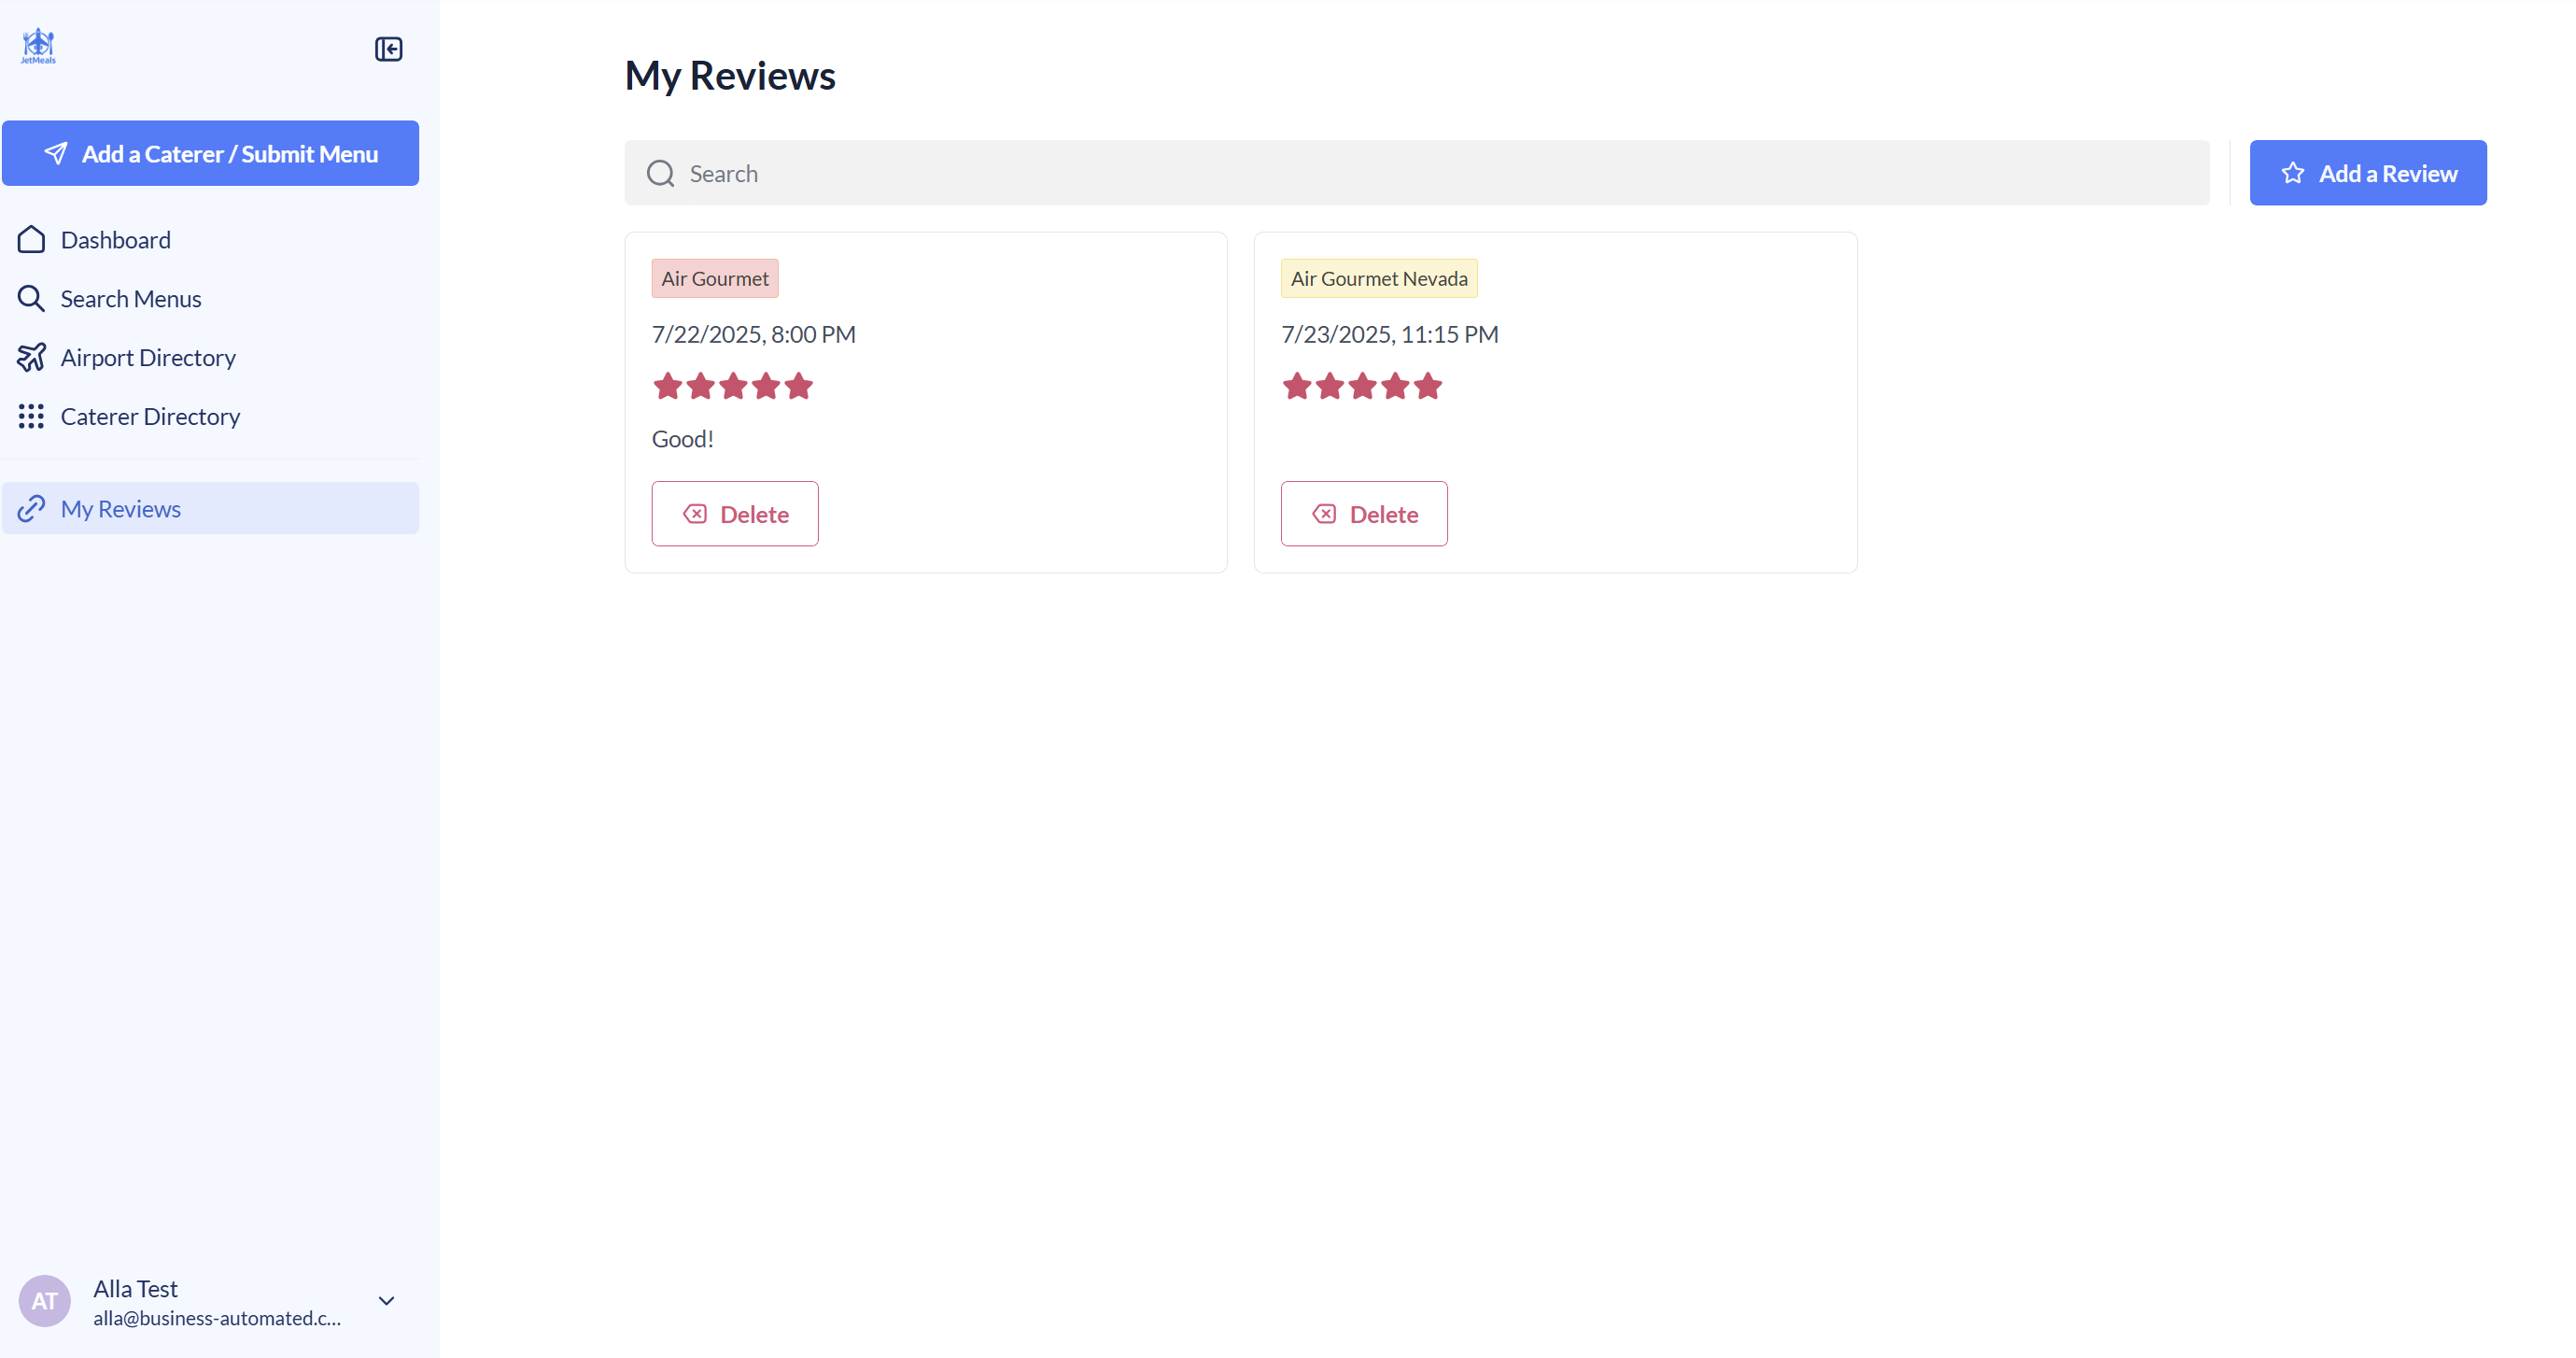2576x1358 pixels.
Task: Click the Add a Caterer / Submit Menu button
Action: (210, 153)
